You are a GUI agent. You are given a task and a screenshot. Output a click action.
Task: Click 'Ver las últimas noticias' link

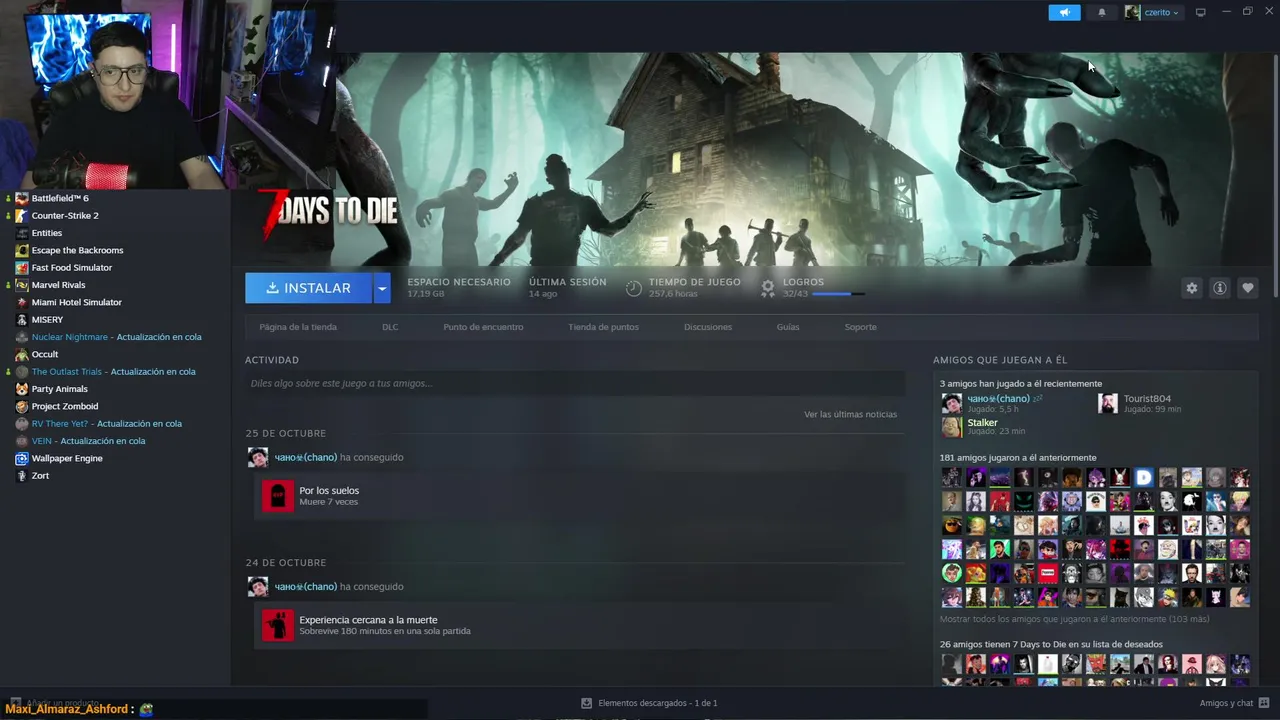click(850, 414)
